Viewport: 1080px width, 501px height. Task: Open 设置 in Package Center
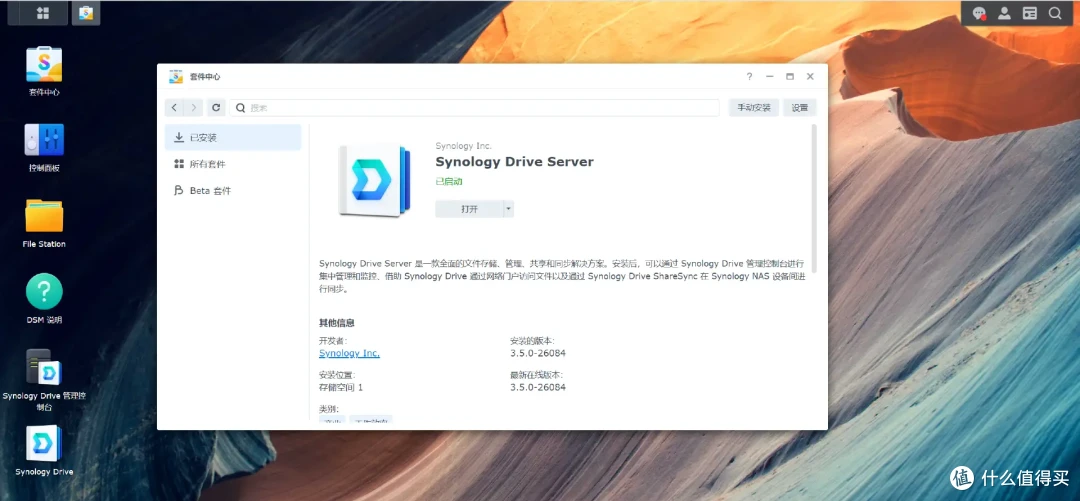tap(800, 108)
